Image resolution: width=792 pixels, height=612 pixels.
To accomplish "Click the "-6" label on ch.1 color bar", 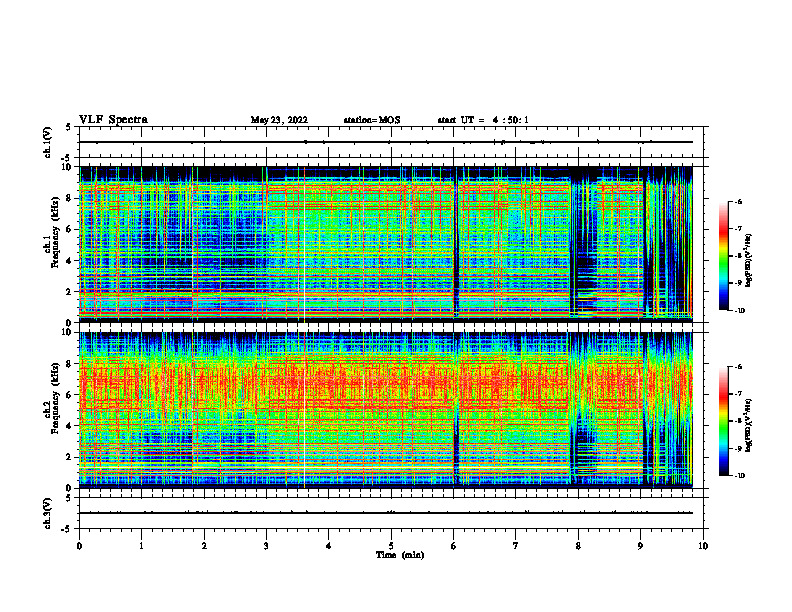I will pos(738,202).
